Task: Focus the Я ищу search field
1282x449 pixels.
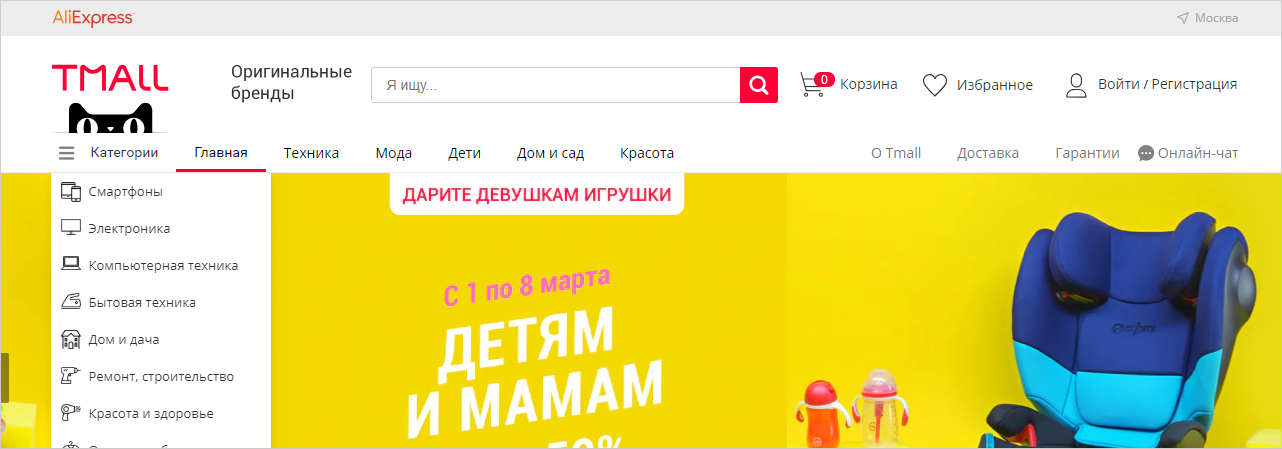Action: click(x=556, y=85)
